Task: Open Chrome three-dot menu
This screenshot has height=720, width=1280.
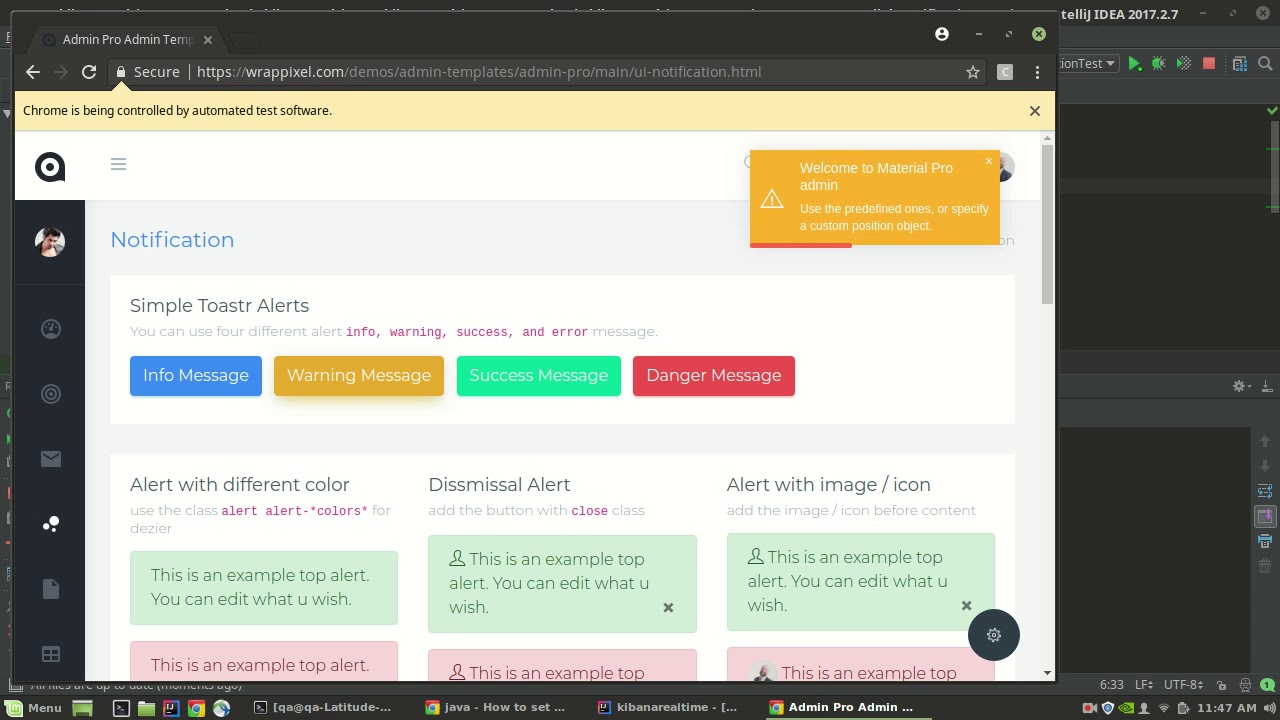Action: (x=1037, y=72)
